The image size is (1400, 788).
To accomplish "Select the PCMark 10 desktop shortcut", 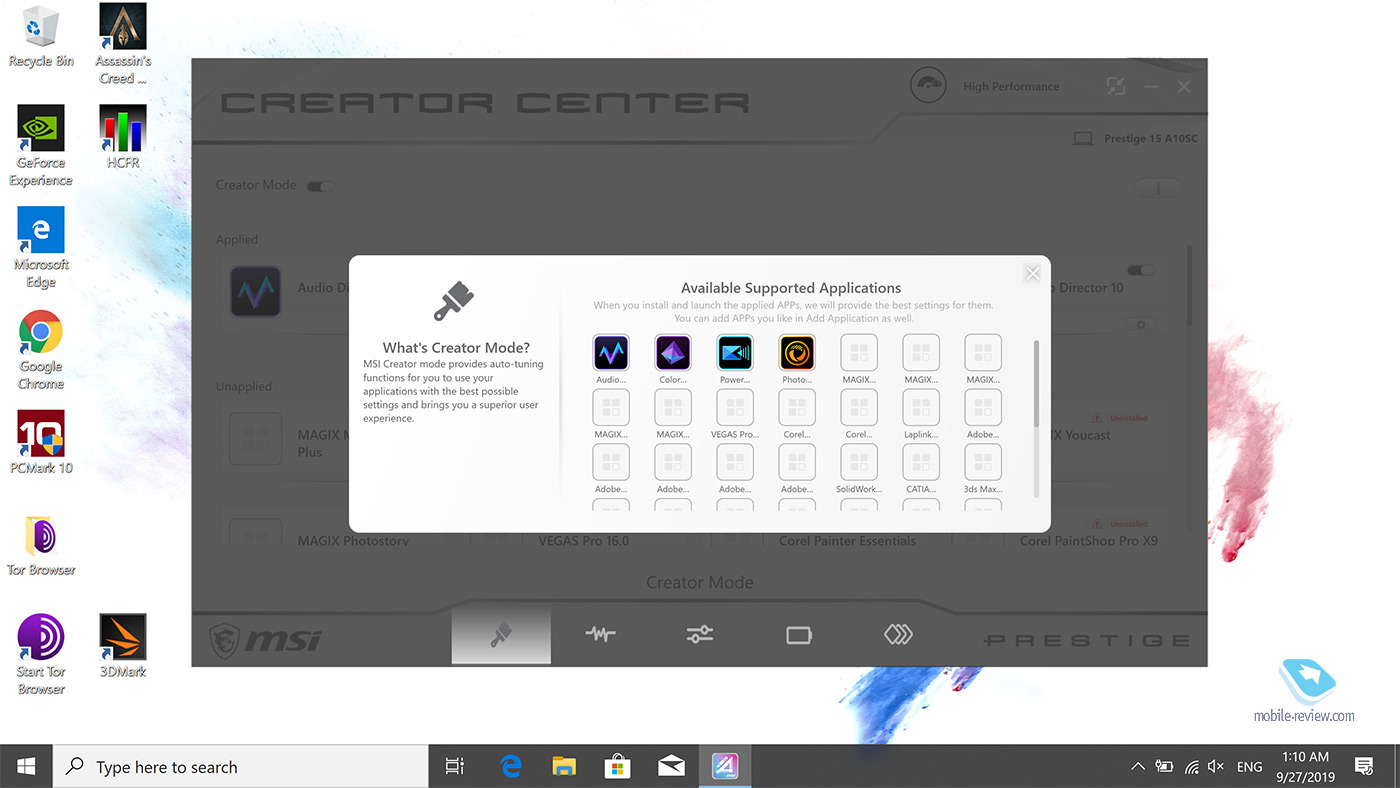I will [x=41, y=443].
